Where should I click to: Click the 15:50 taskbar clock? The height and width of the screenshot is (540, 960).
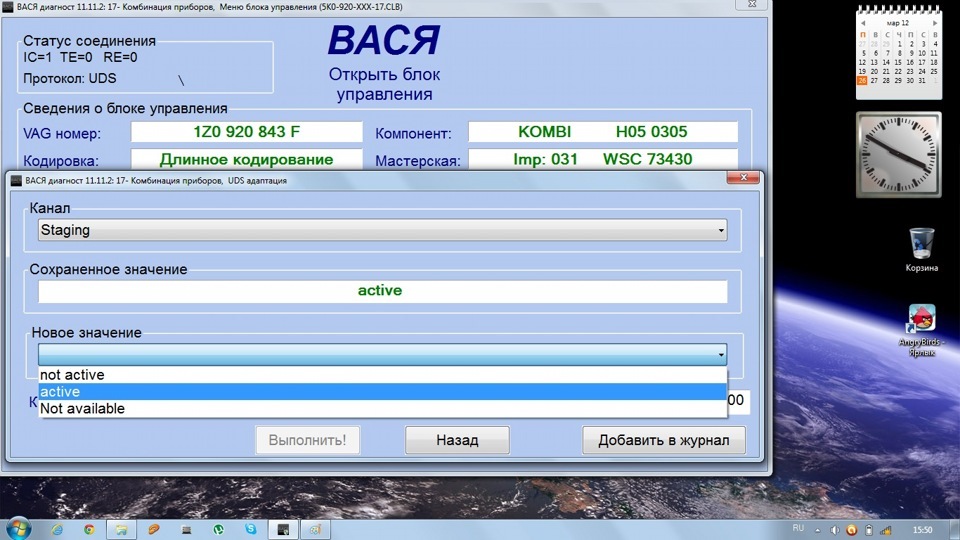922,530
